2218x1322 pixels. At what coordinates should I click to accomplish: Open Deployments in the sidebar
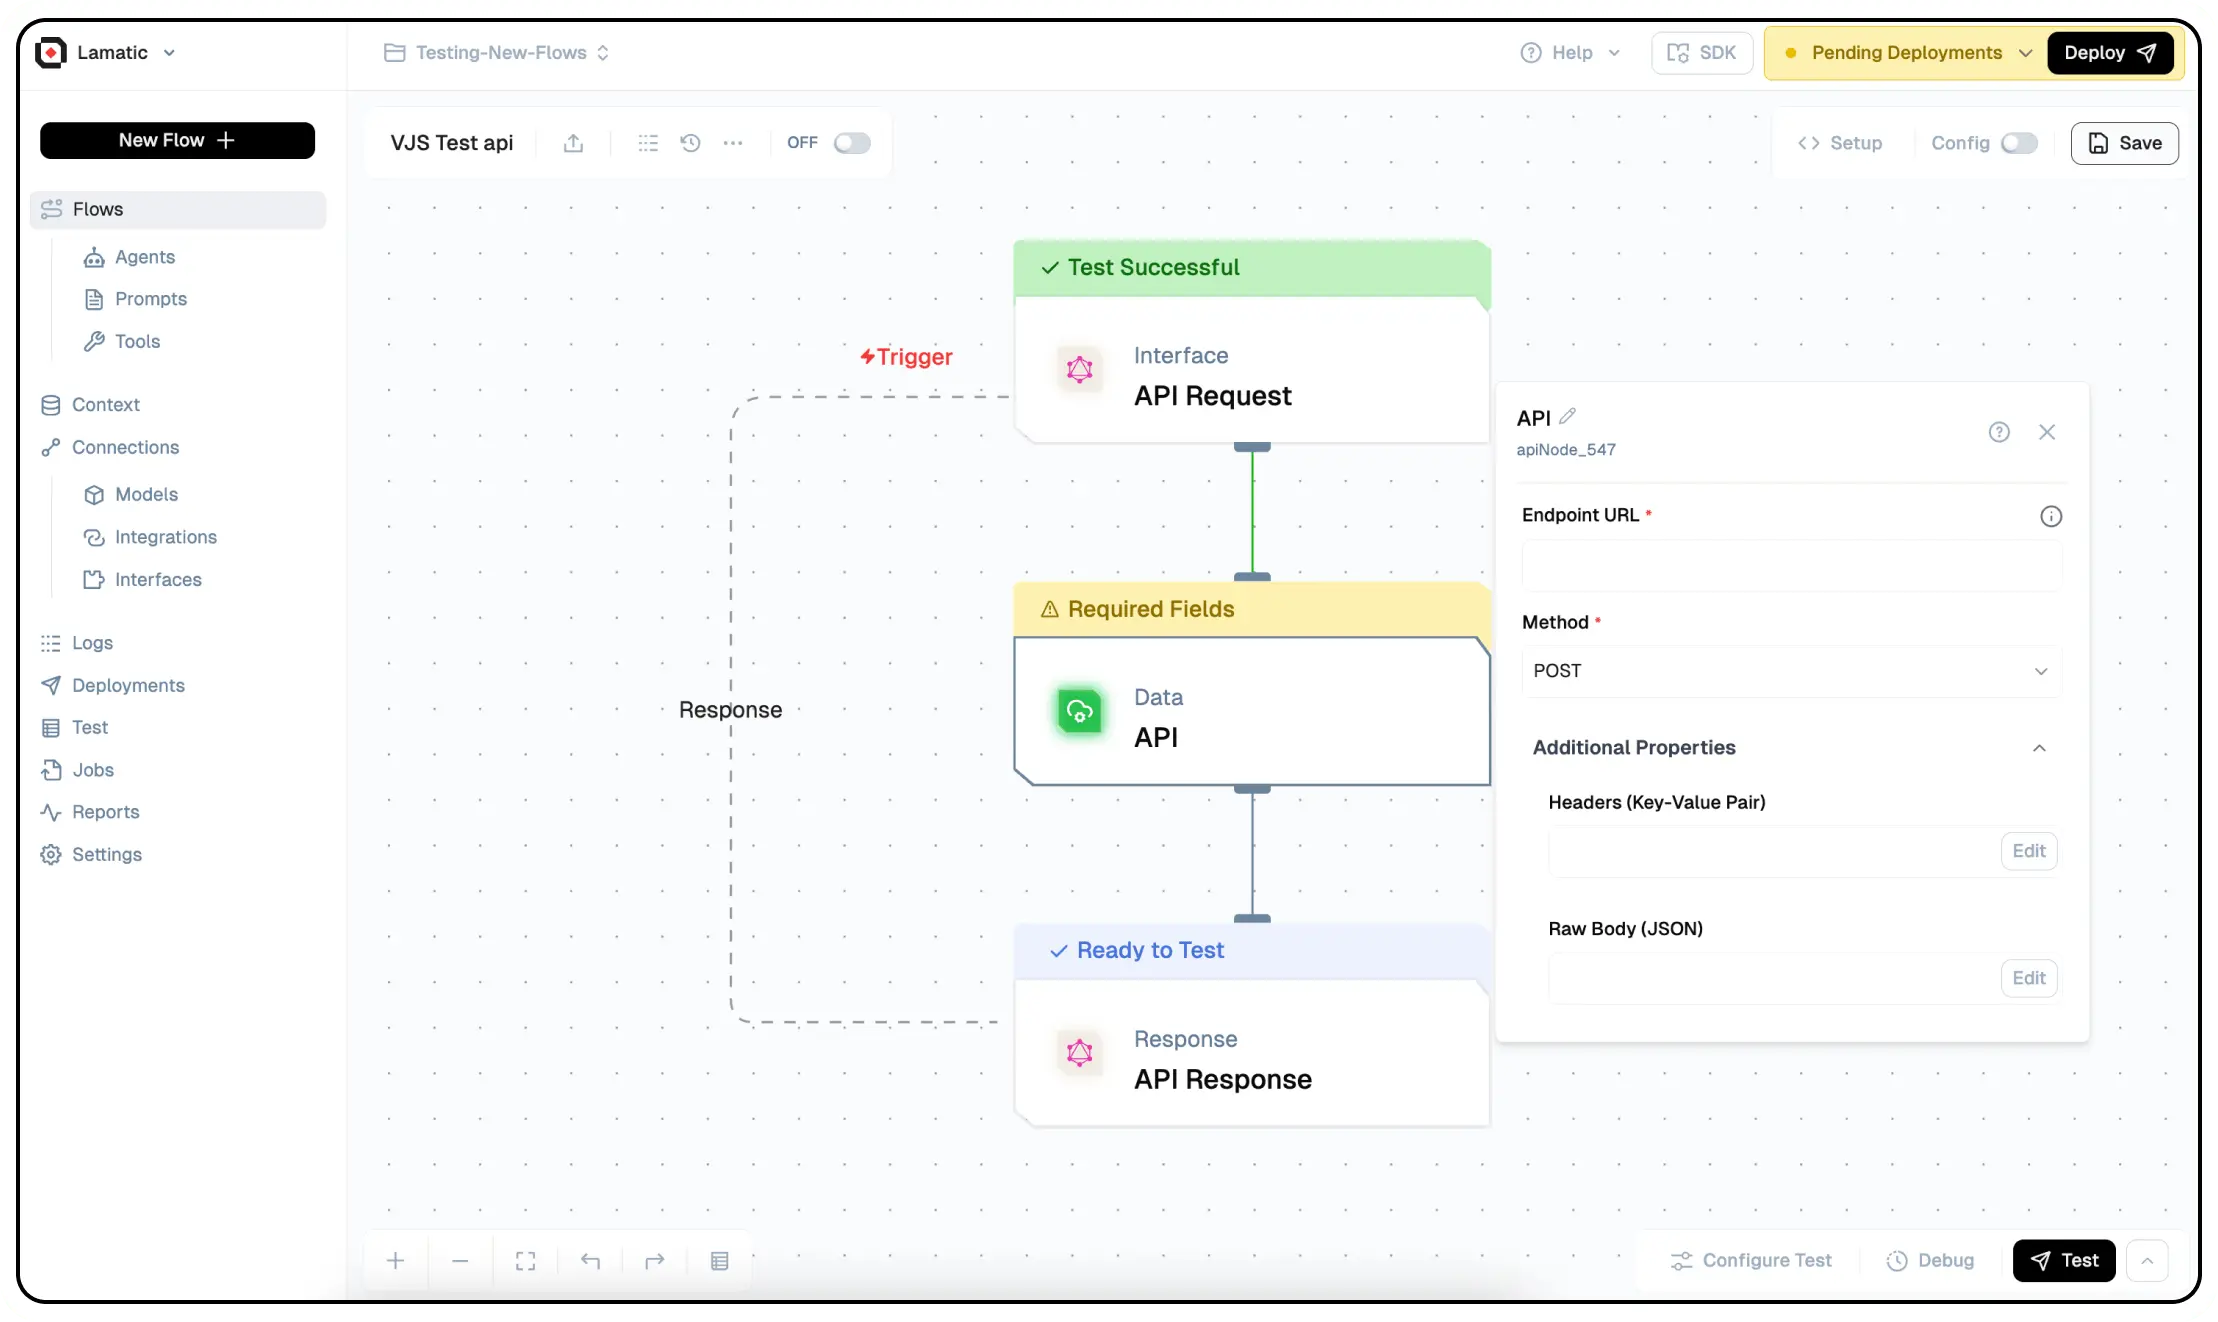[128, 685]
